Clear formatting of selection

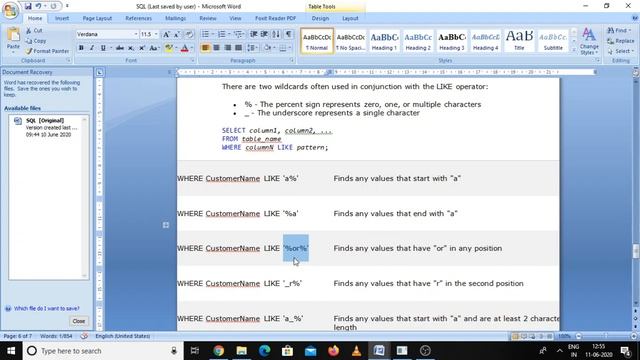[x=189, y=35]
